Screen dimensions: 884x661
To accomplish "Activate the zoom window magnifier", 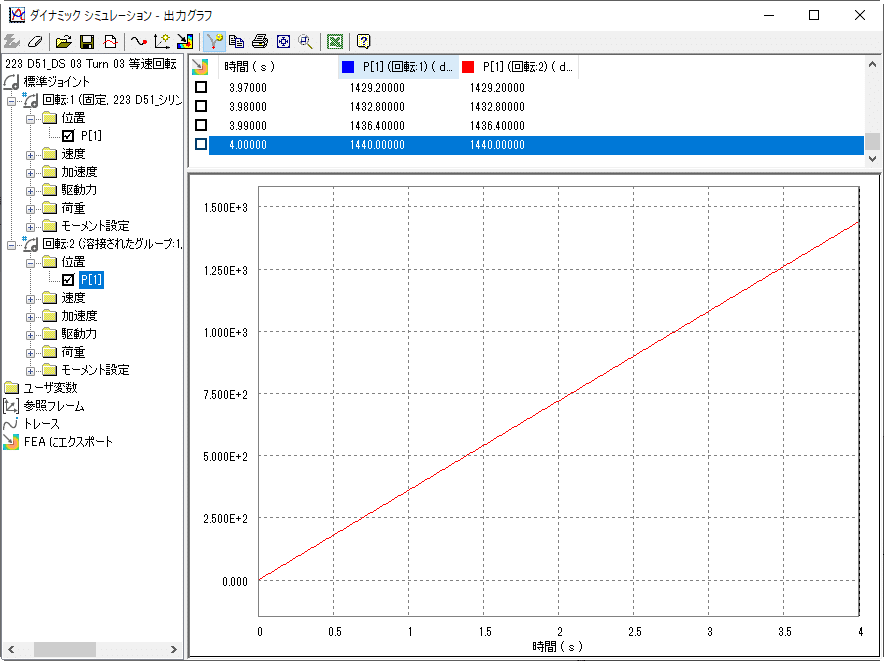I will pos(306,42).
